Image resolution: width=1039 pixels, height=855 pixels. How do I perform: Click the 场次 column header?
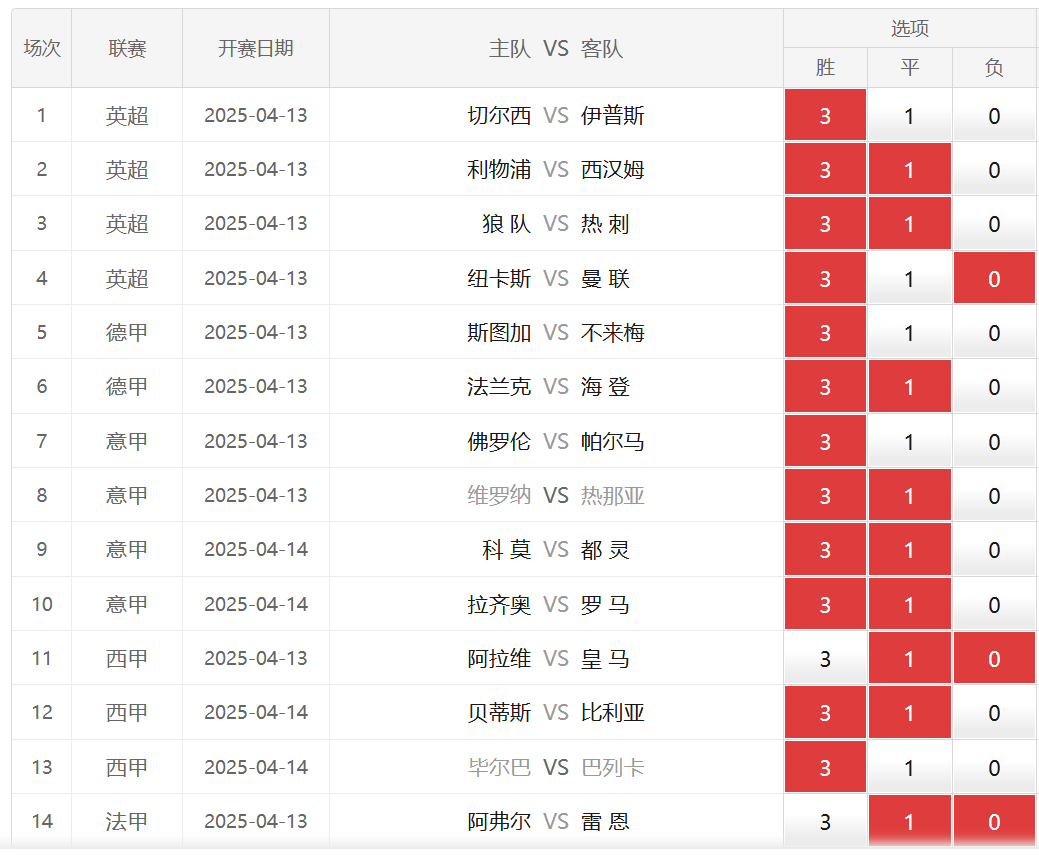click(42, 48)
